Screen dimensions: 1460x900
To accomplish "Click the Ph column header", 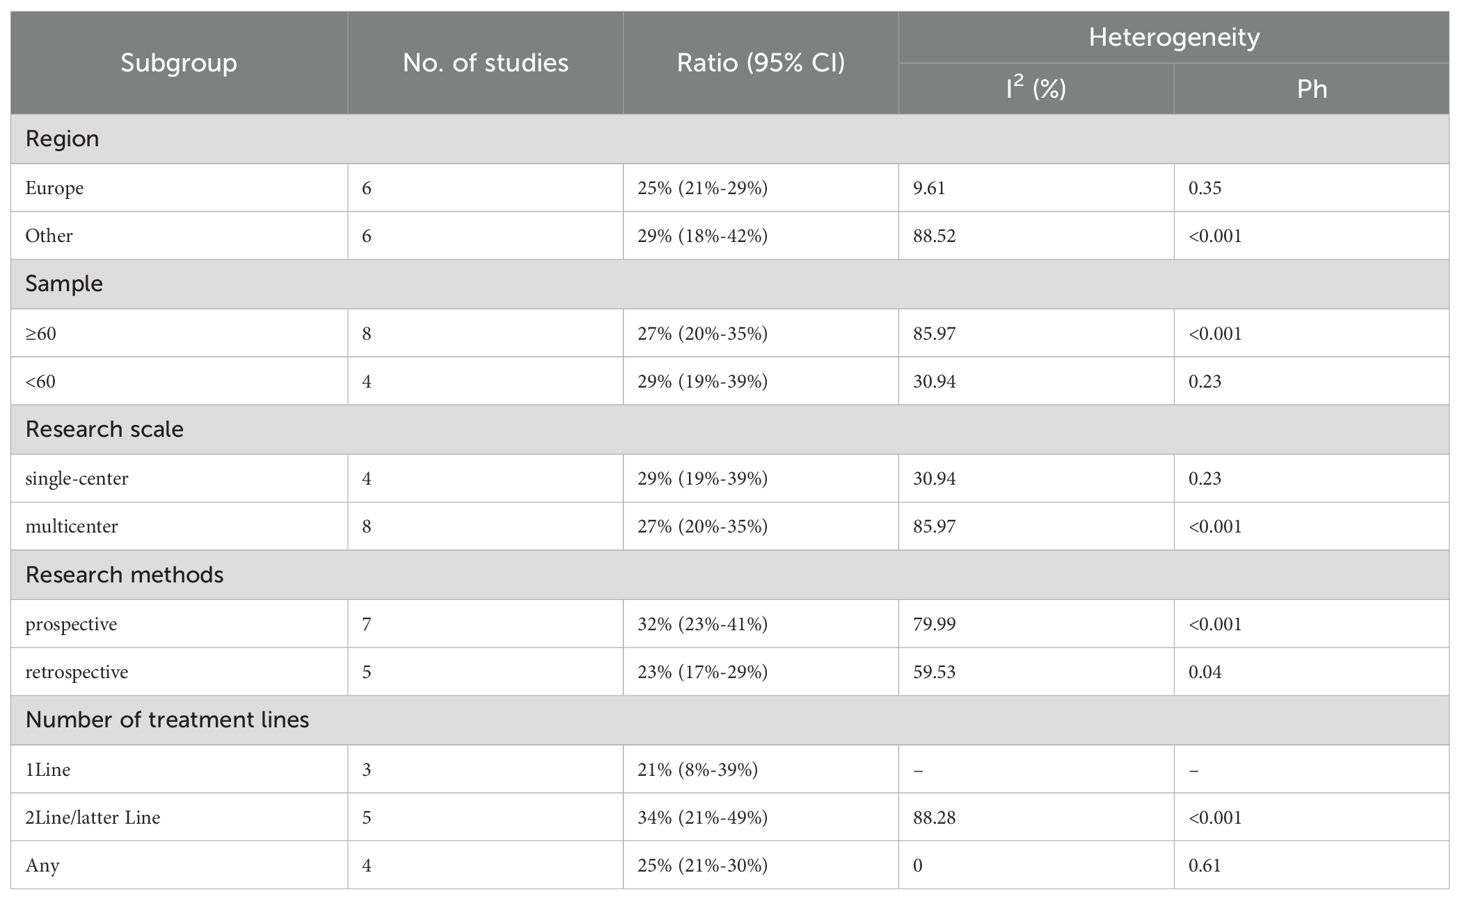I will coord(1311,89).
